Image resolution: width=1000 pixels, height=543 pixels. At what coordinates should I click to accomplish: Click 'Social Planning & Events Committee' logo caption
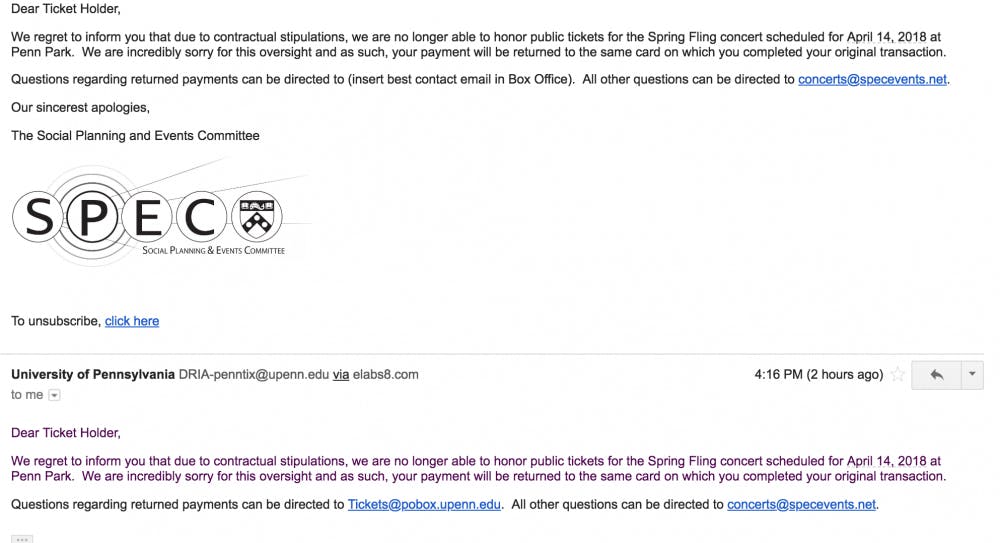tap(213, 250)
